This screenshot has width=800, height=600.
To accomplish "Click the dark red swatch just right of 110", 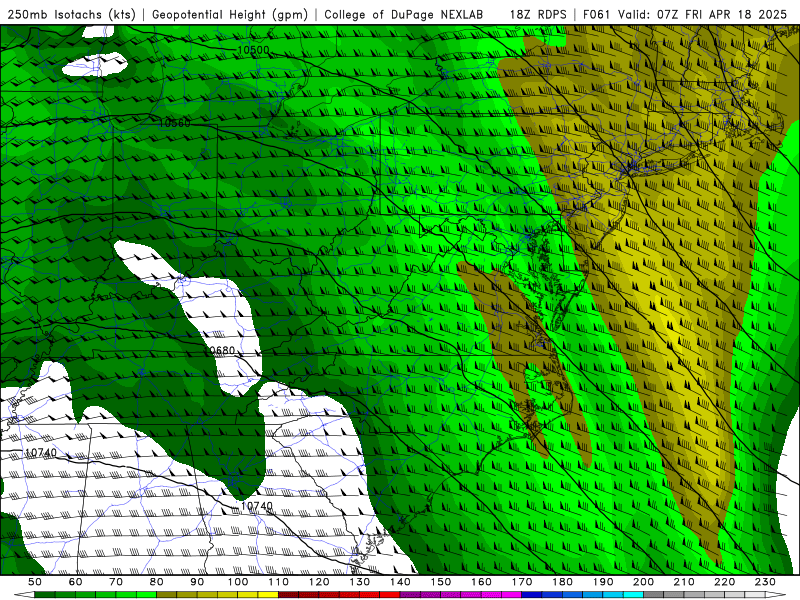I will click(289, 595).
